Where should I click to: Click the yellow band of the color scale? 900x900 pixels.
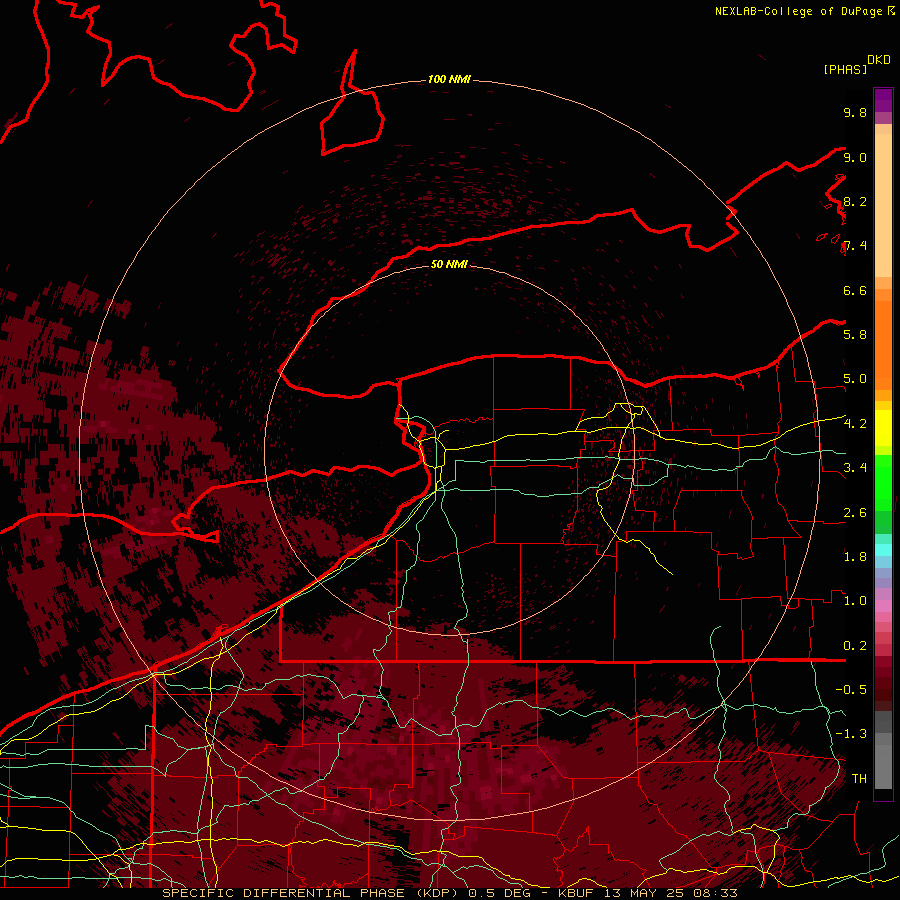click(x=883, y=428)
